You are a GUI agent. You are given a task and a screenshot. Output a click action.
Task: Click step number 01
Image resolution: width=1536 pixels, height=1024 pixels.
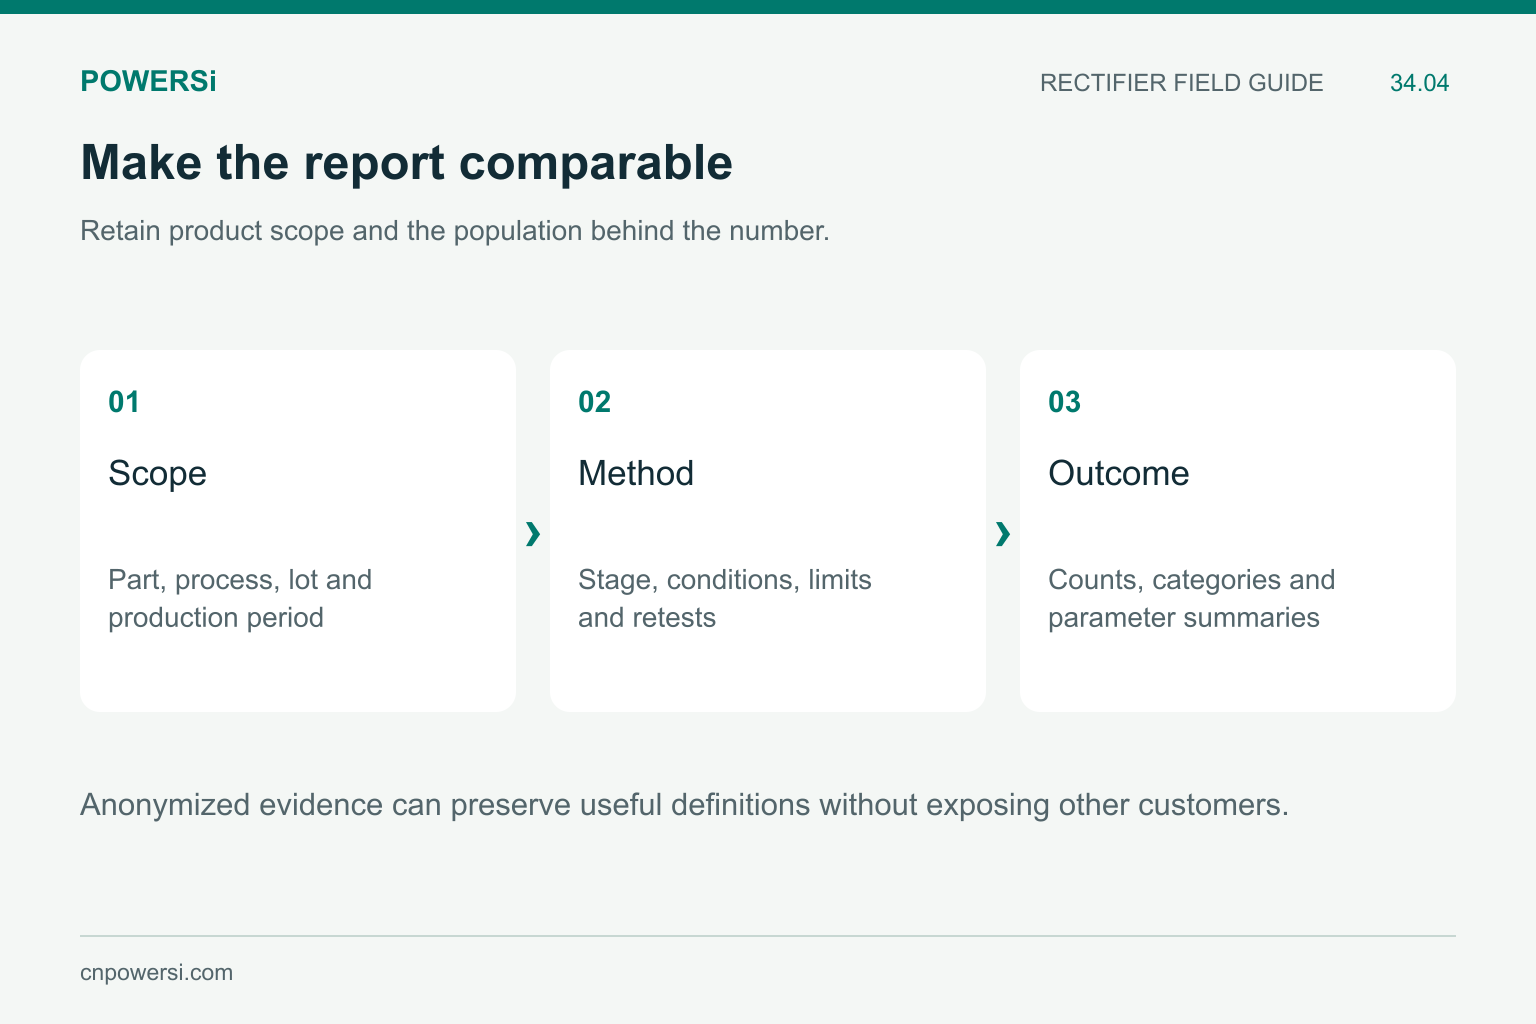(124, 402)
